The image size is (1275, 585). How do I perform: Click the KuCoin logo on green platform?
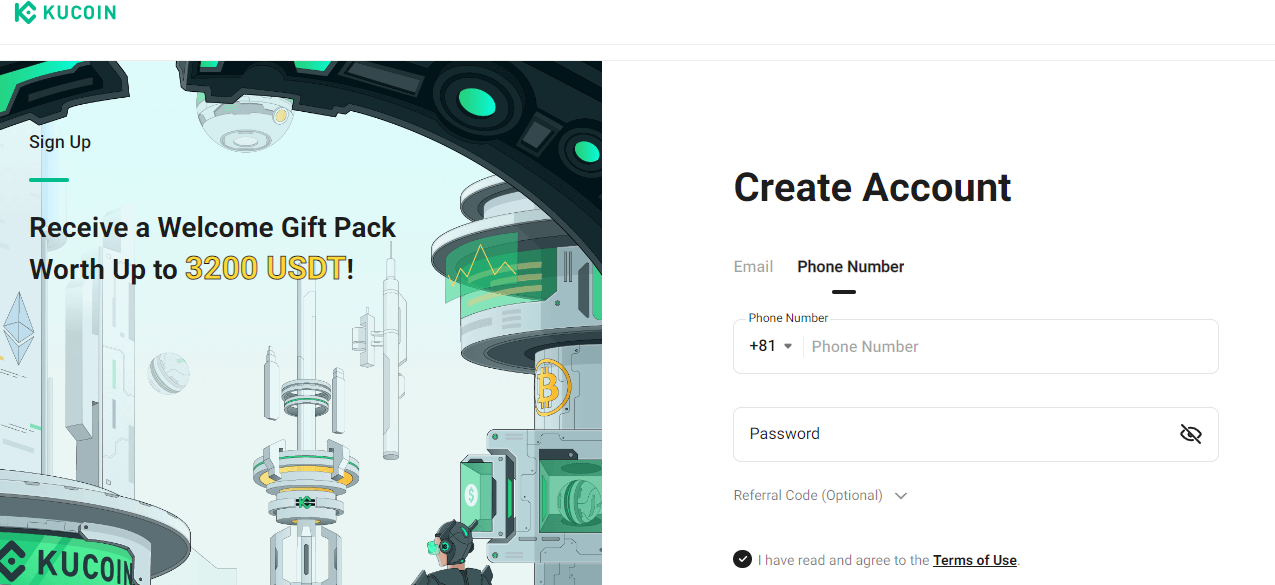[x=68, y=563]
